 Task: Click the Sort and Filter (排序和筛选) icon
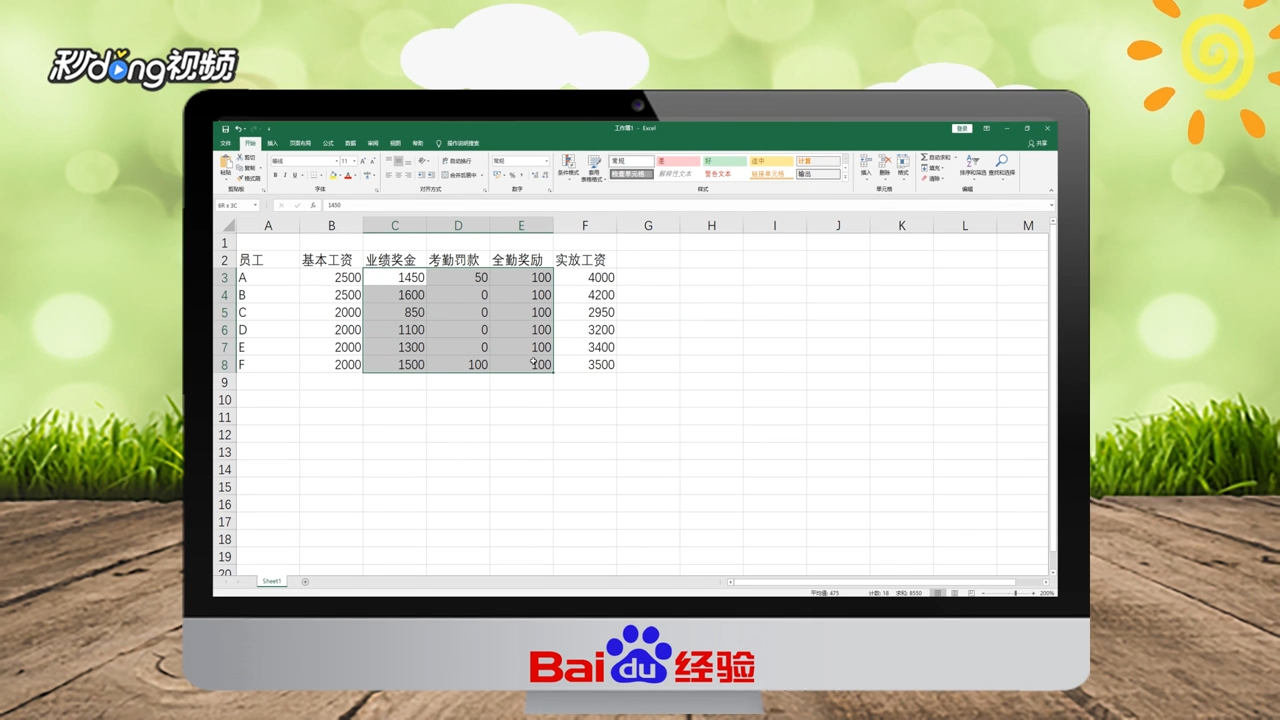click(972, 160)
